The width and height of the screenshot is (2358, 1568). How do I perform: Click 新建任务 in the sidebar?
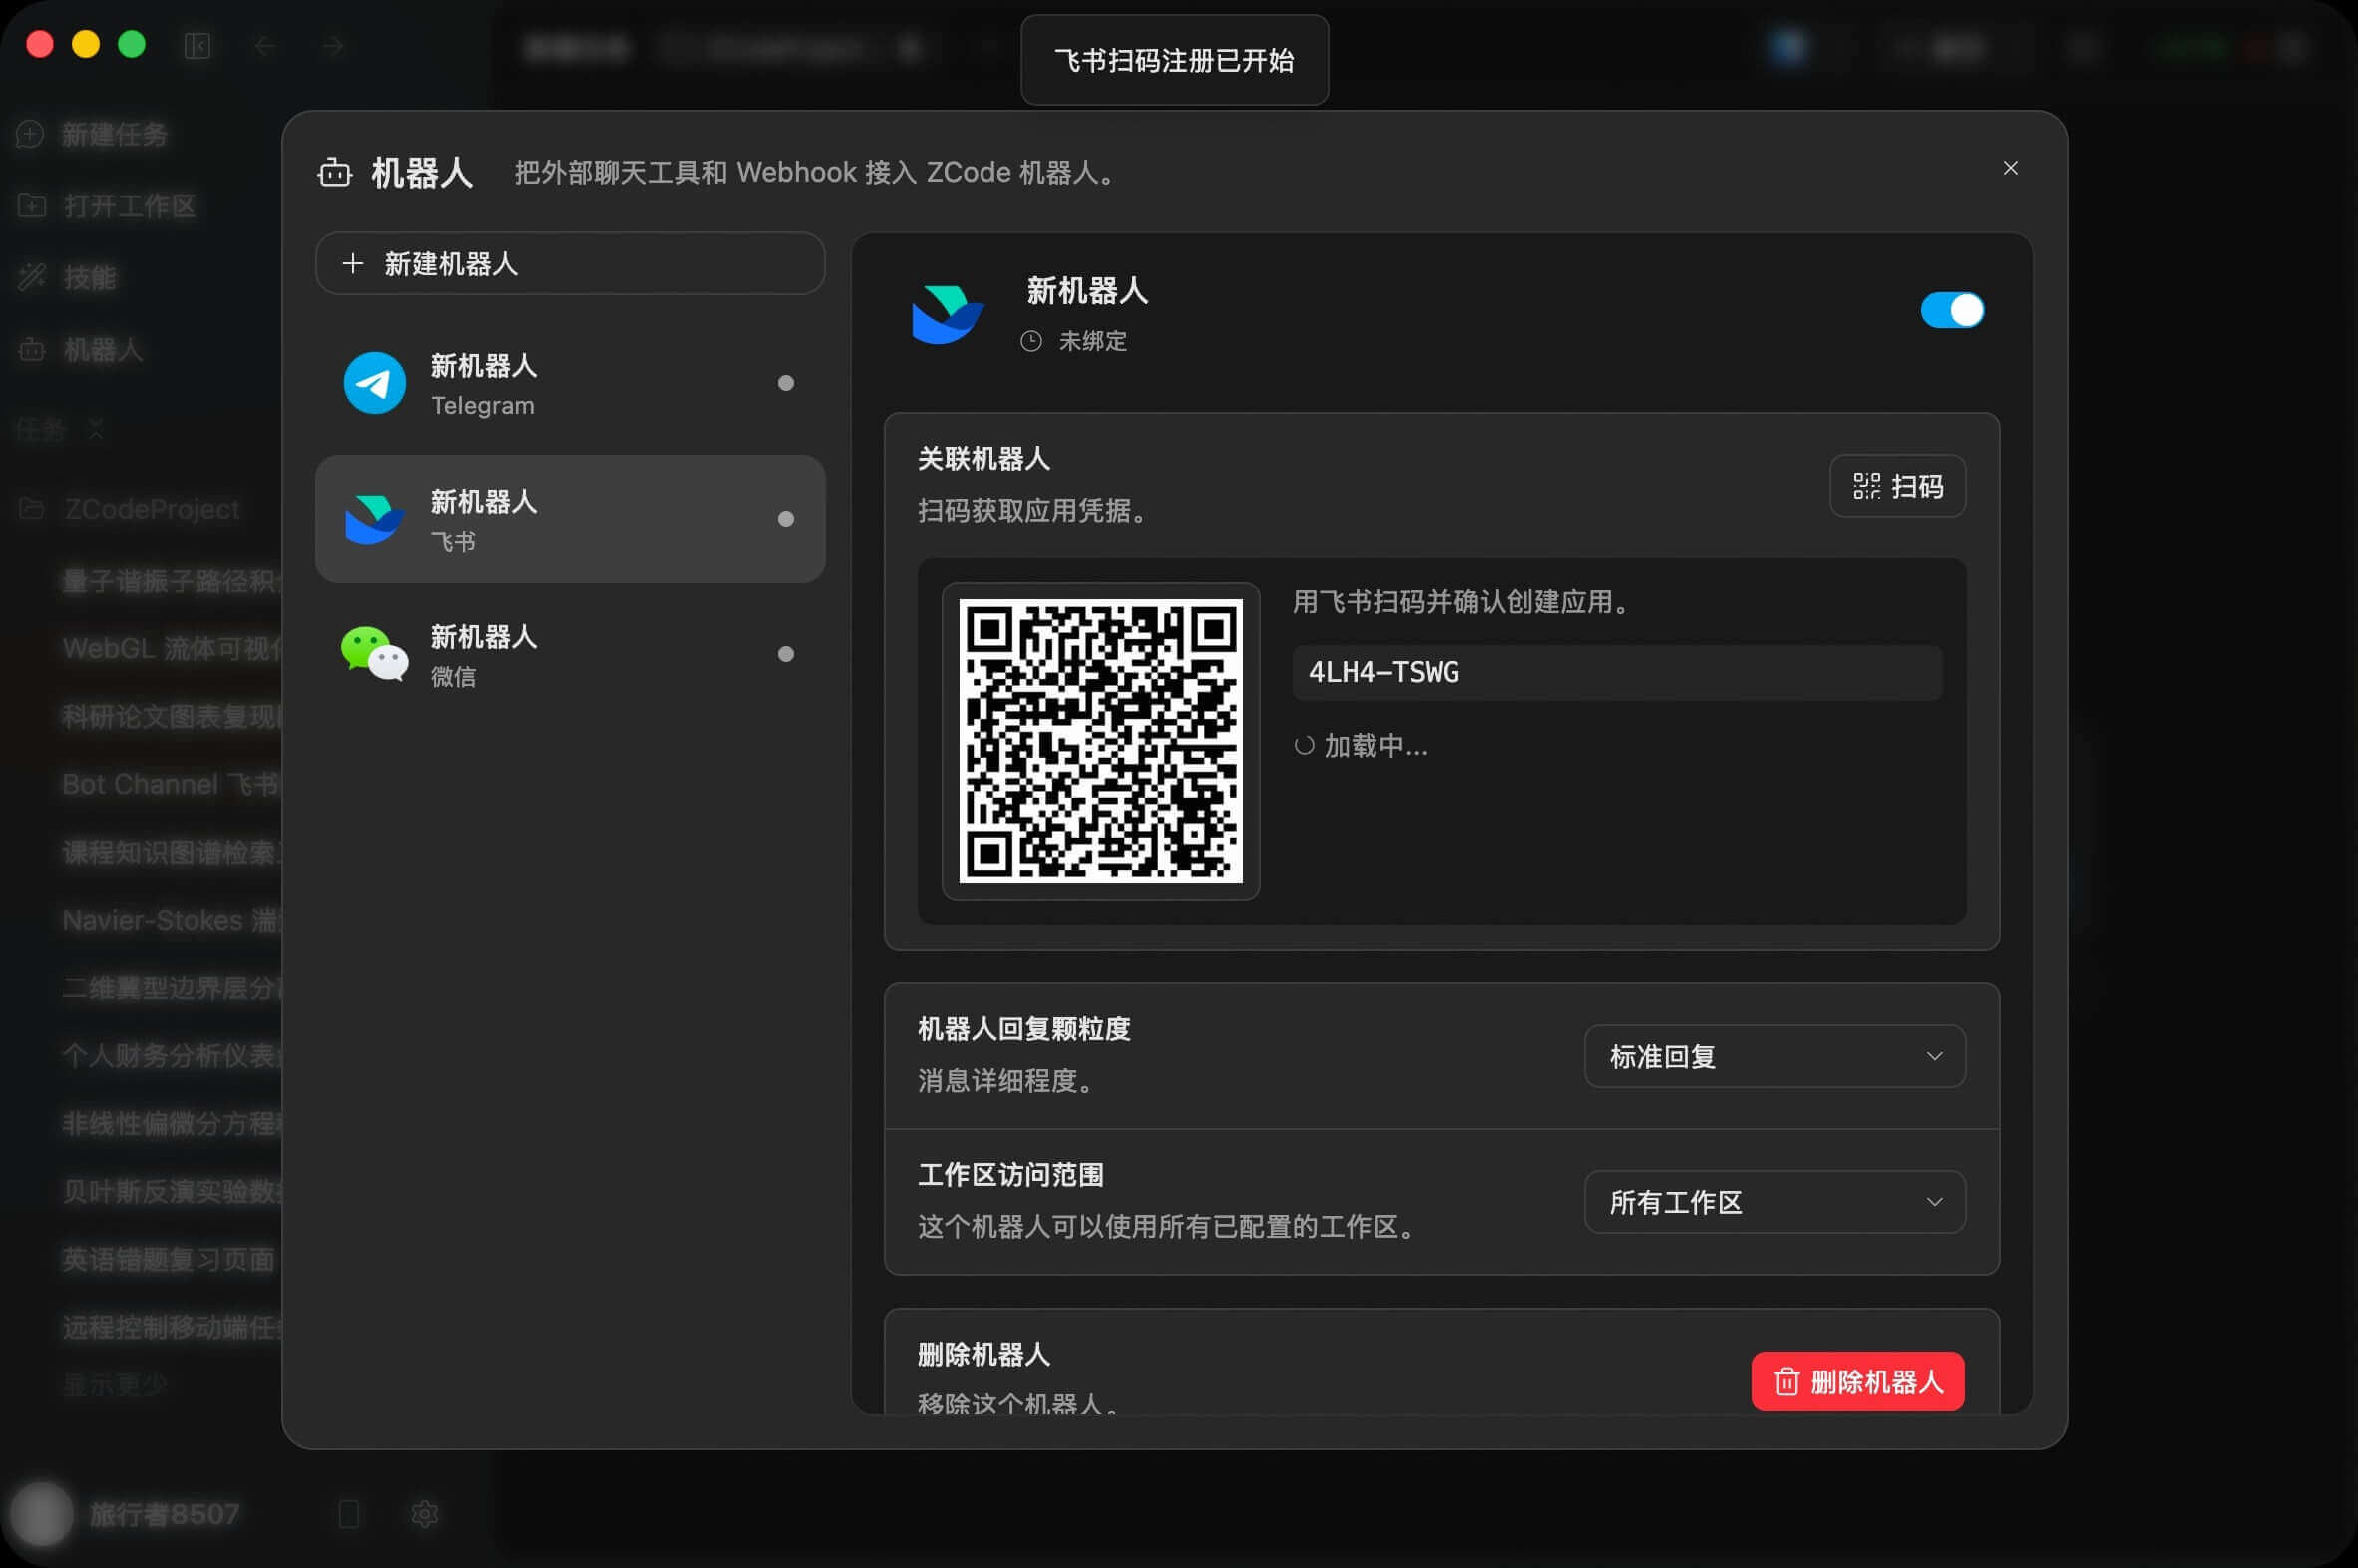pos(93,134)
